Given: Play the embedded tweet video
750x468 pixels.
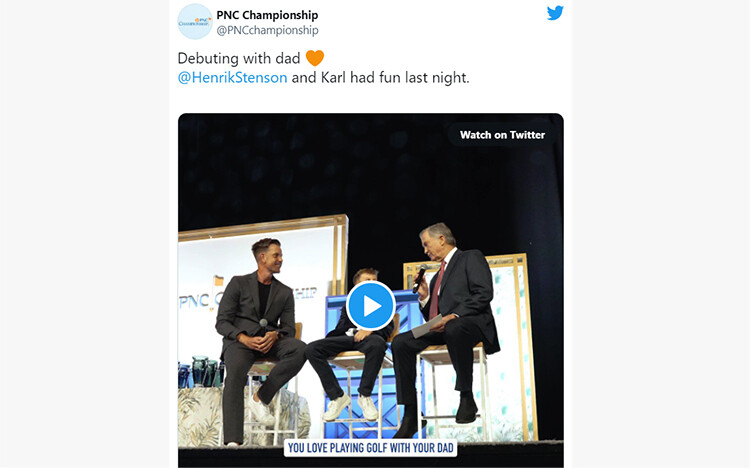Looking at the screenshot, I should coord(371,306).
